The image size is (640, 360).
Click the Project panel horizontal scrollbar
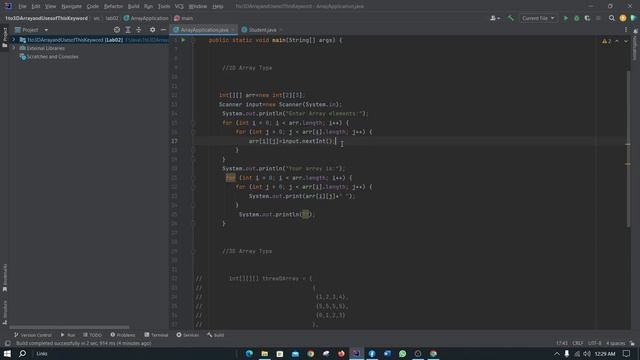click(69, 327)
